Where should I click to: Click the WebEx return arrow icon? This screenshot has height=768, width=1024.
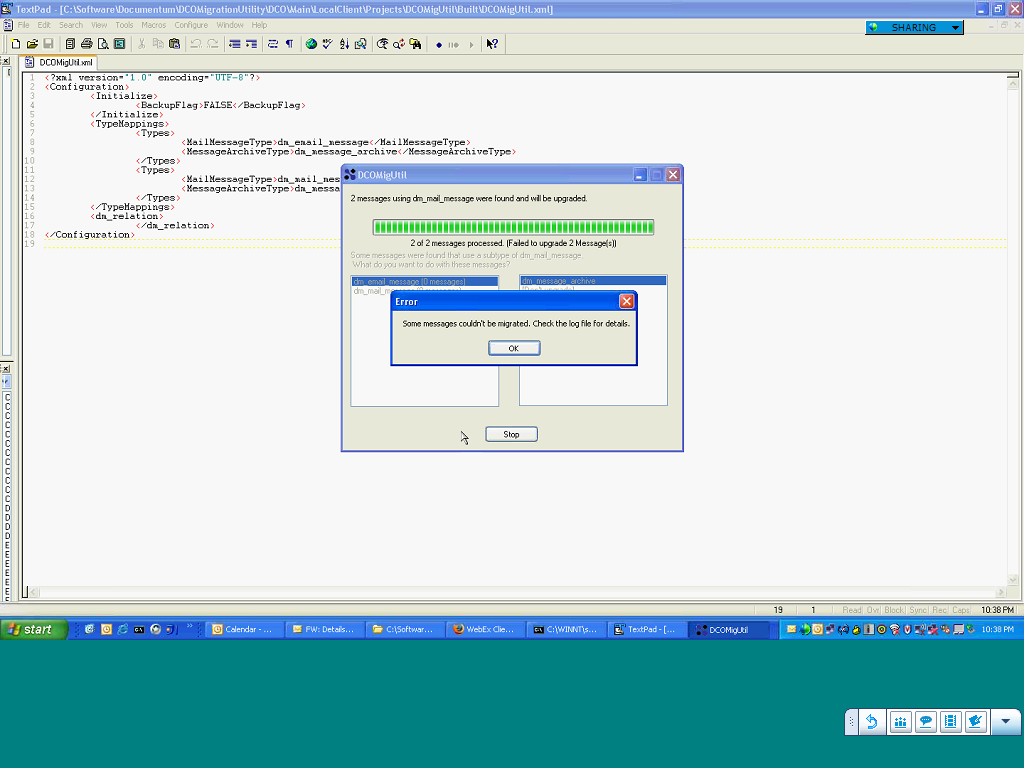pyautogui.click(x=872, y=722)
